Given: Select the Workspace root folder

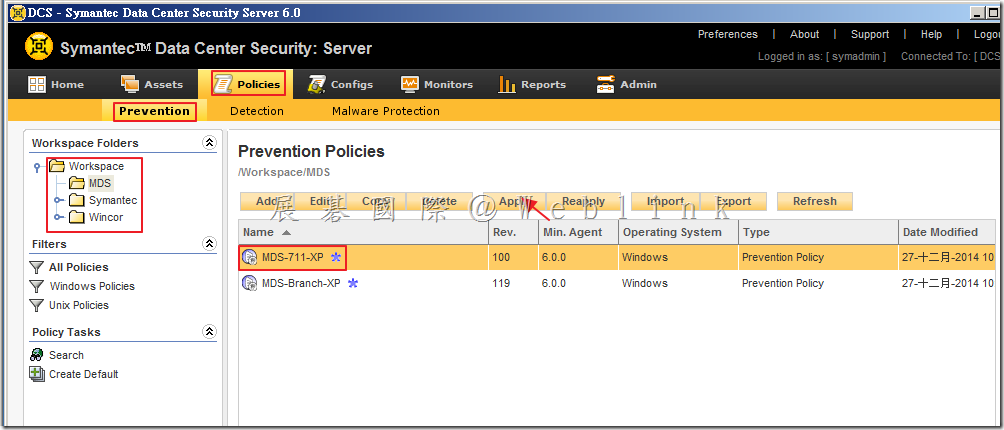Looking at the screenshot, I should point(96,166).
